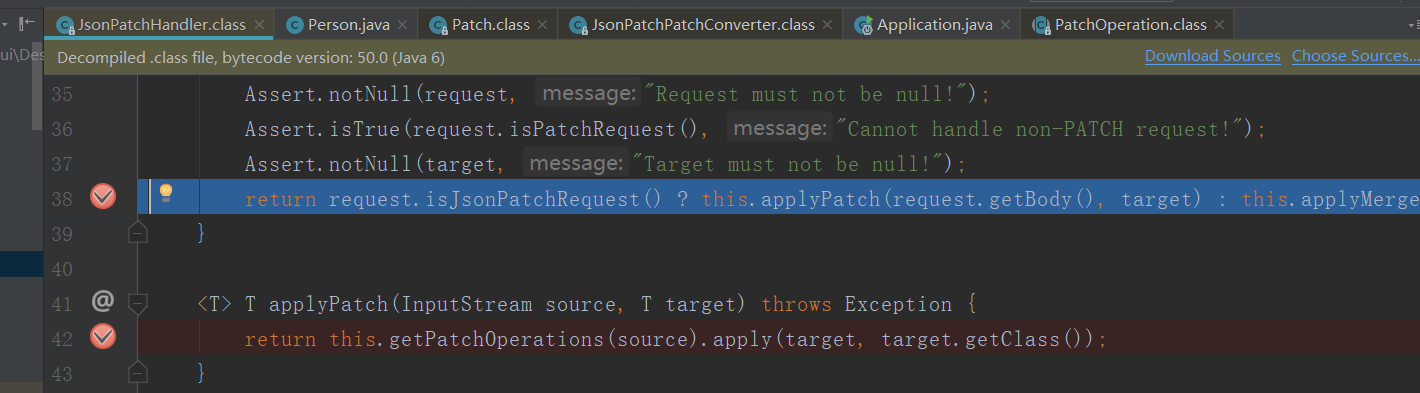The height and width of the screenshot is (393, 1420).
Task: Click the Download Sources link
Action: tap(1212, 56)
